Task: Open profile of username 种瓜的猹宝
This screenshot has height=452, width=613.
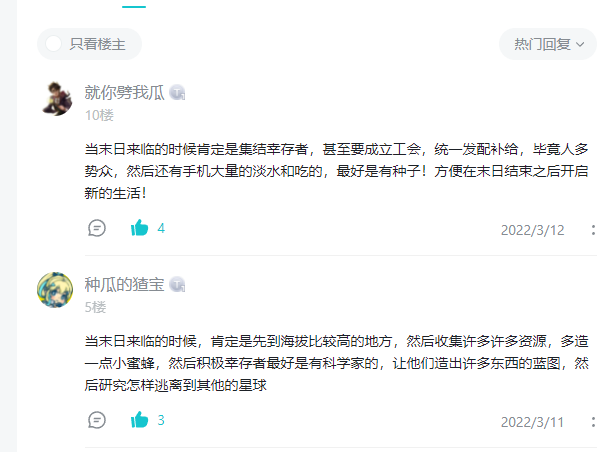Action: [124, 285]
